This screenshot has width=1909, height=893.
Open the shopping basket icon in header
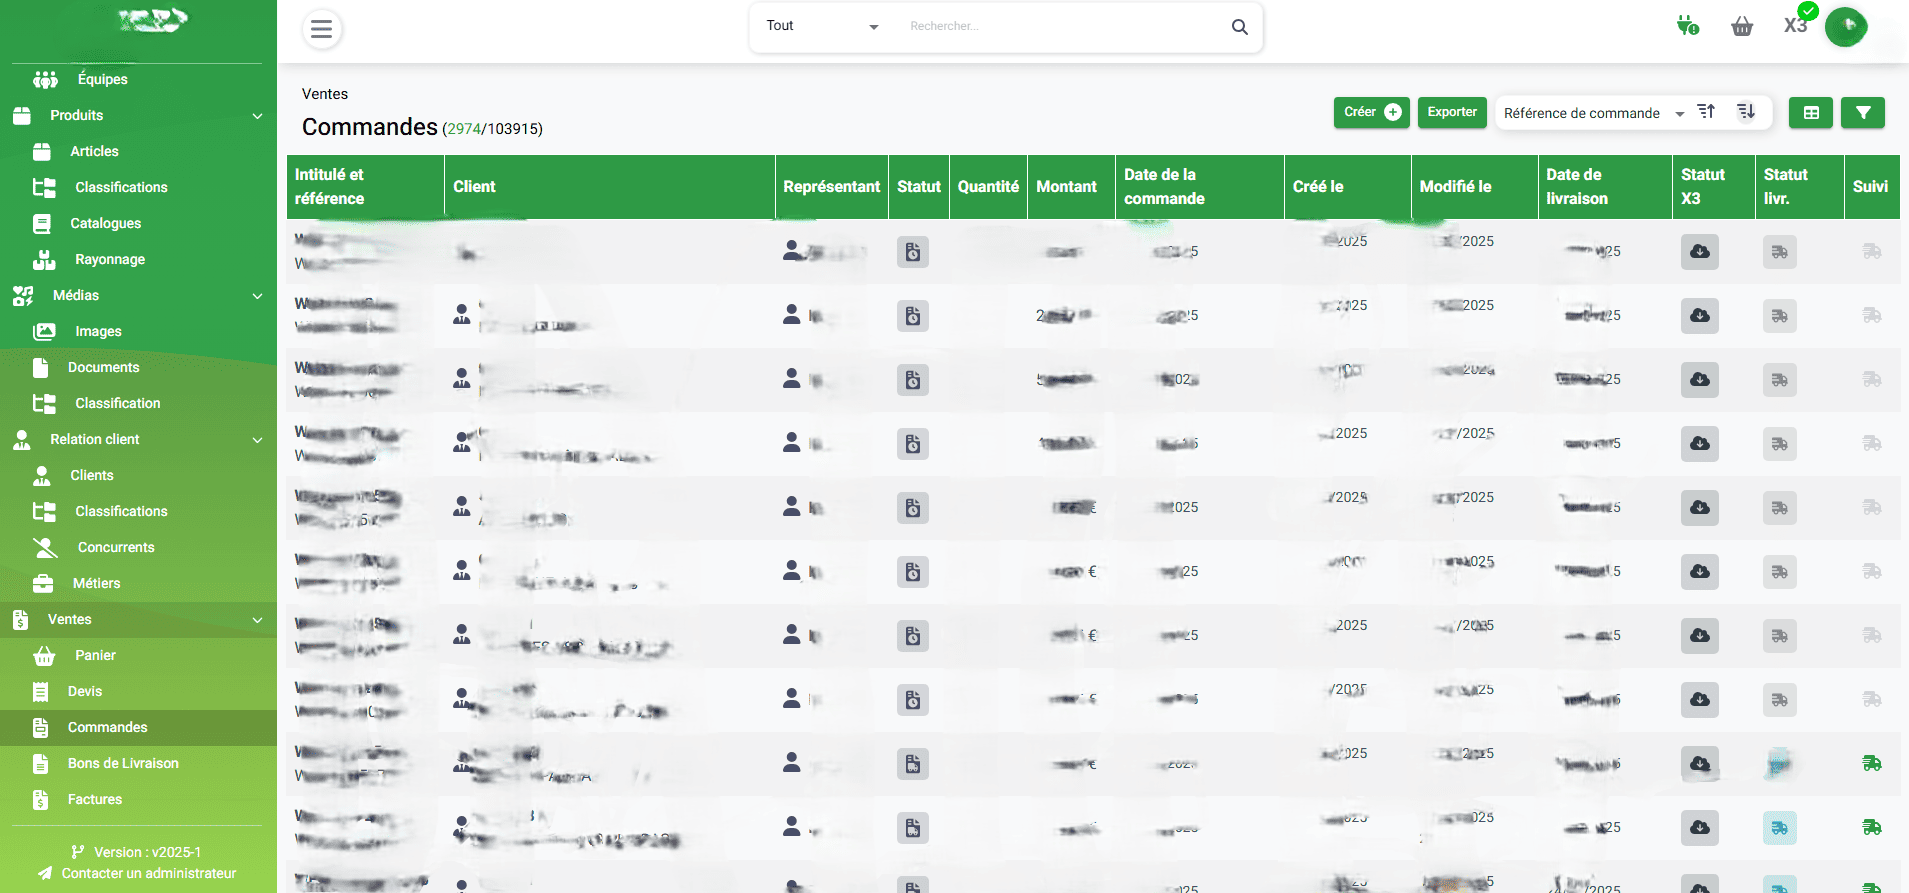tap(1742, 27)
